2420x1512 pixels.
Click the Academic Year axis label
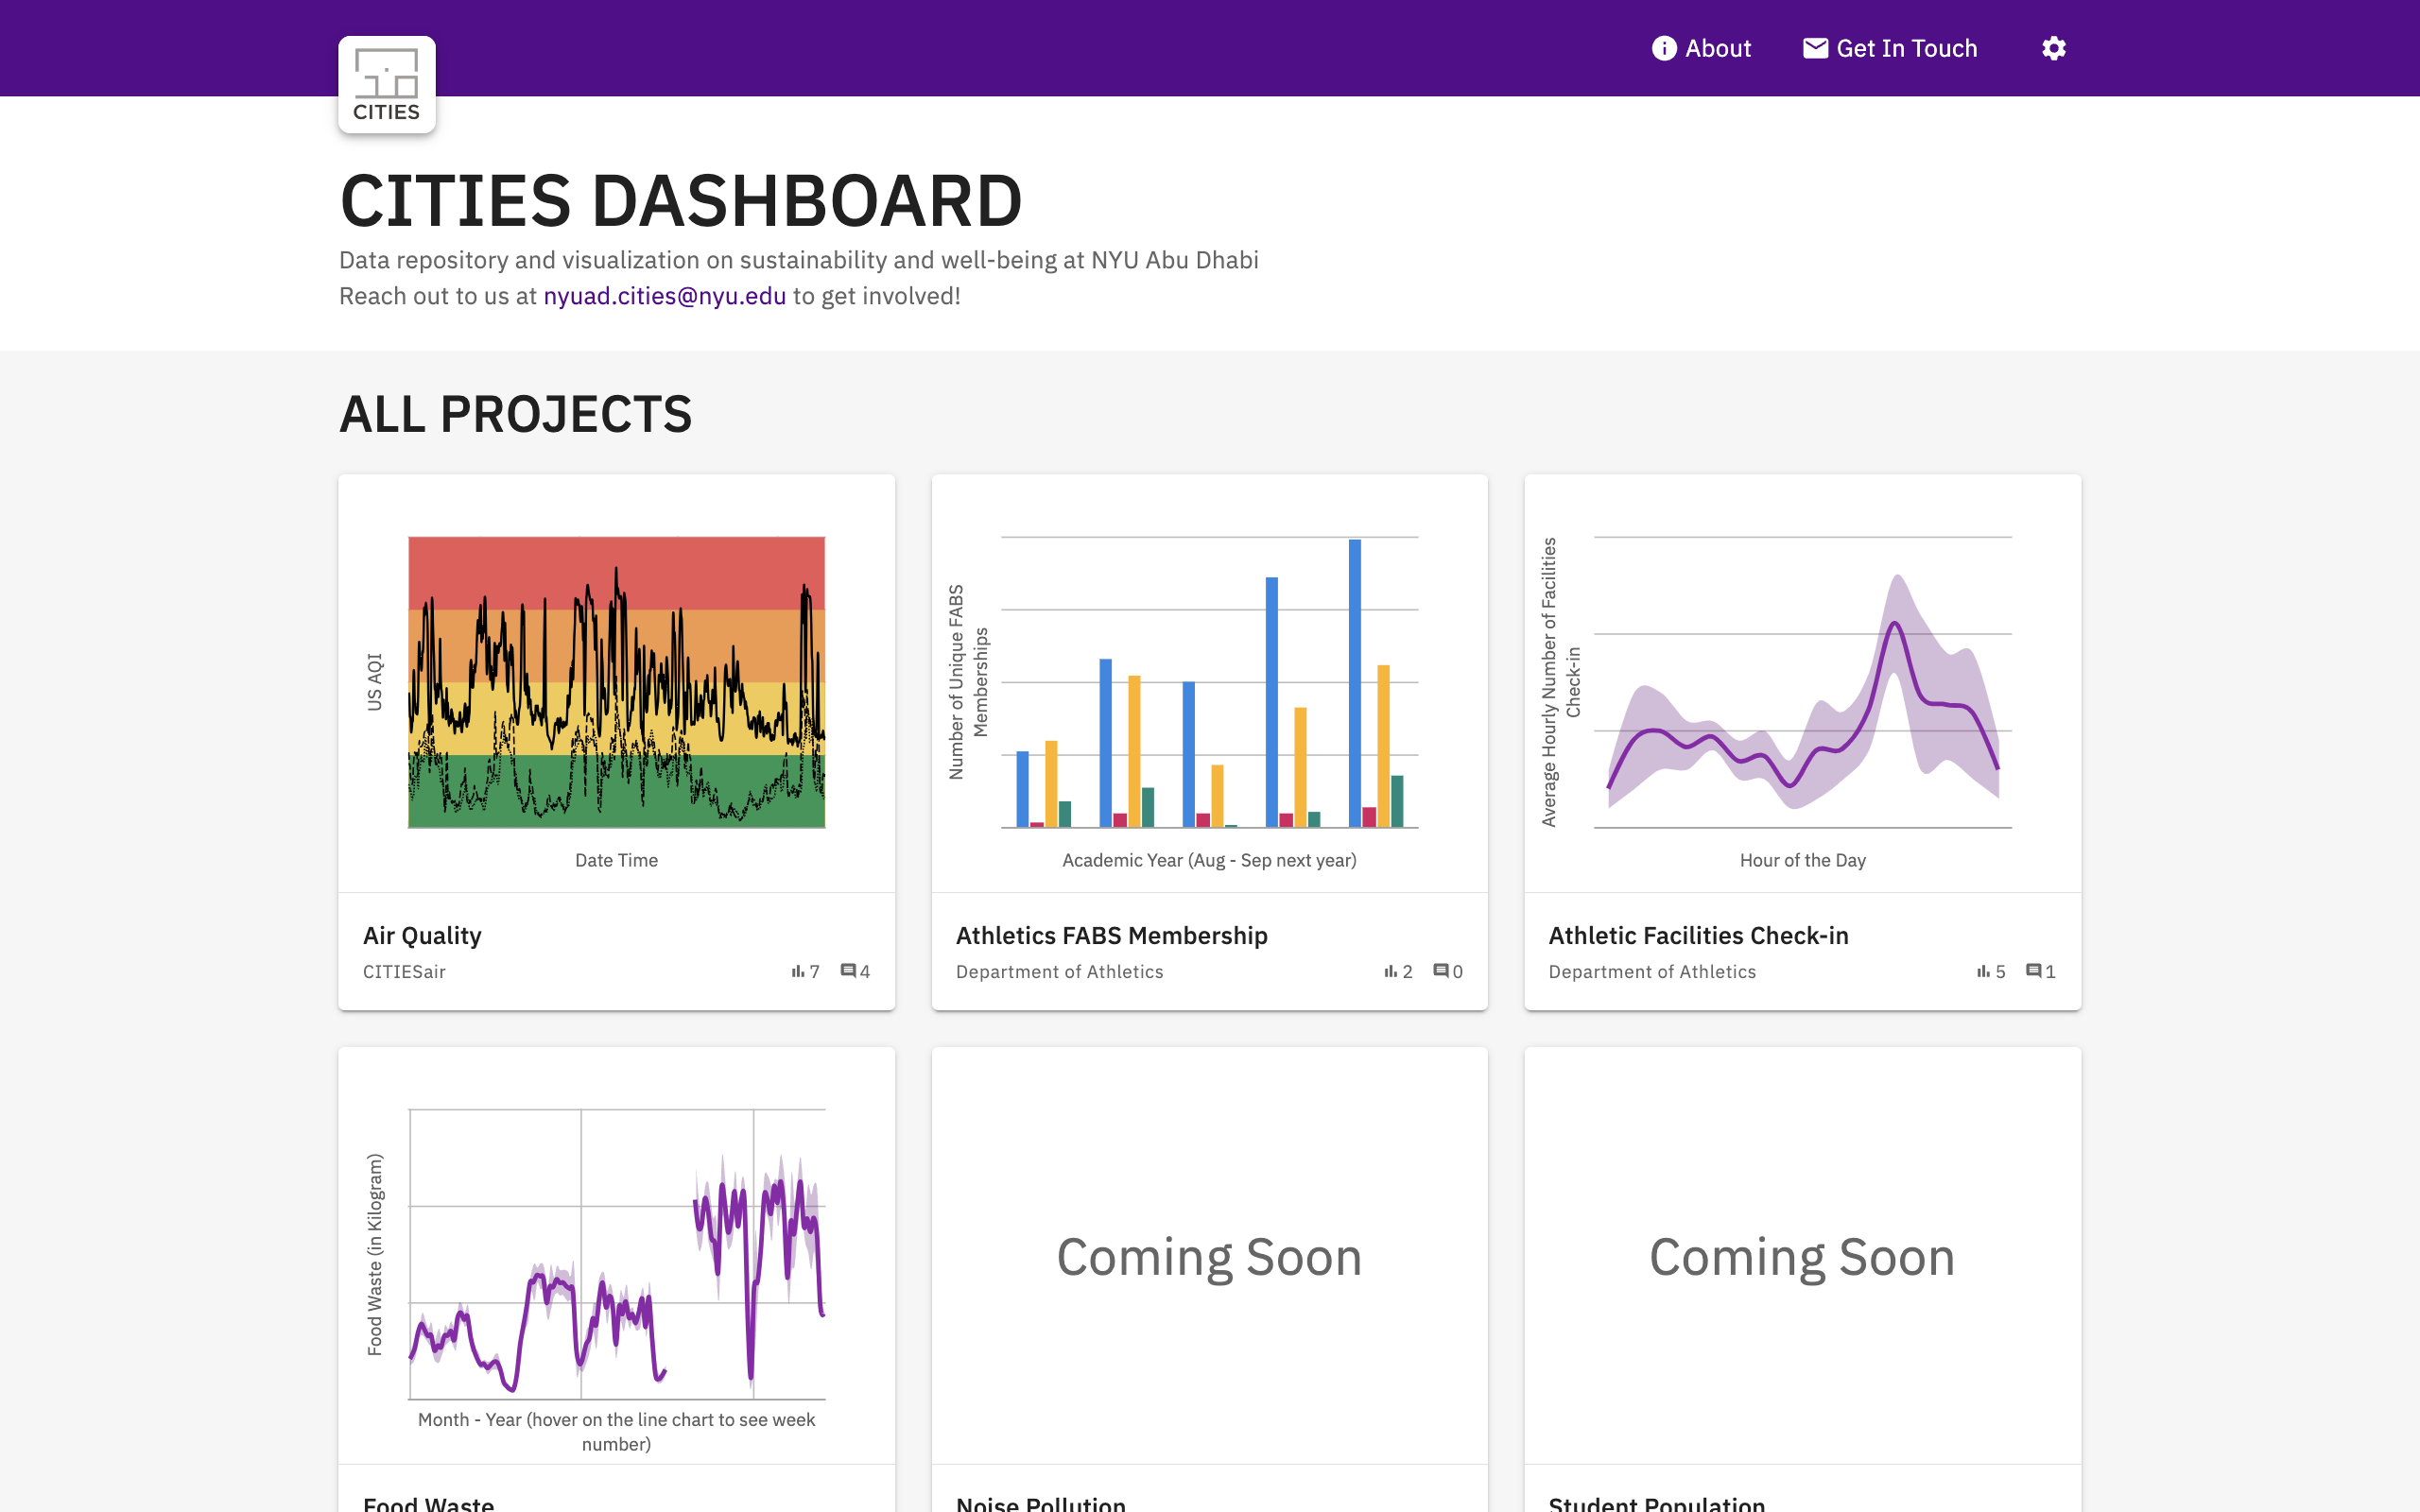point(1209,860)
